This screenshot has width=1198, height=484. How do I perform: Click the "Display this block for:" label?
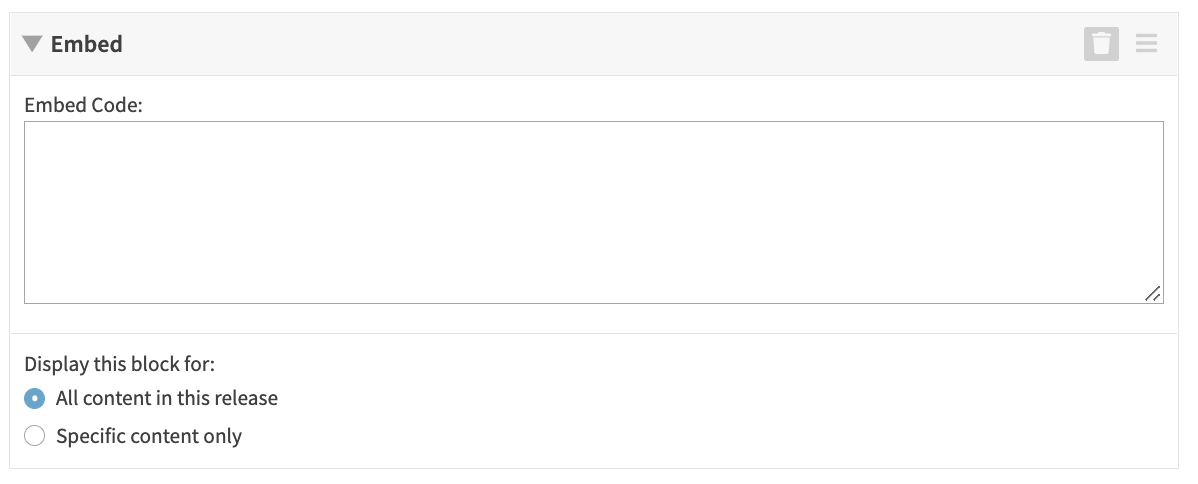pos(119,363)
